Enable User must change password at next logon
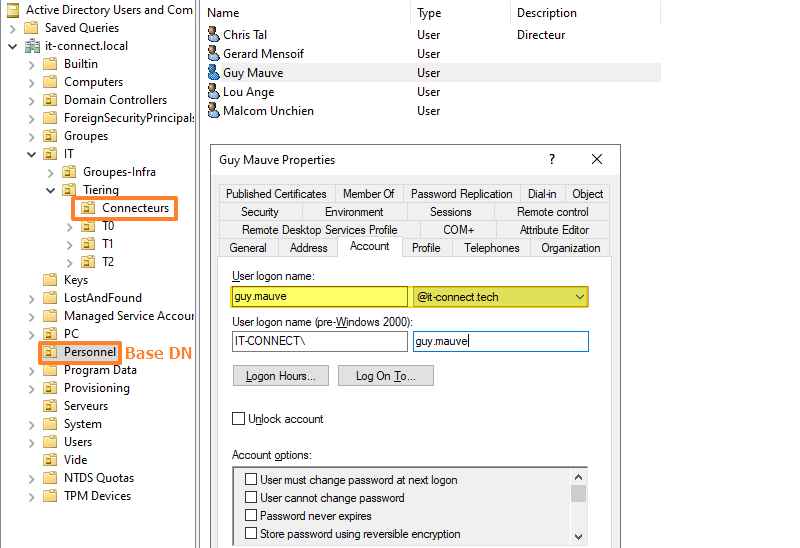The image size is (800, 548). [x=251, y=479]
